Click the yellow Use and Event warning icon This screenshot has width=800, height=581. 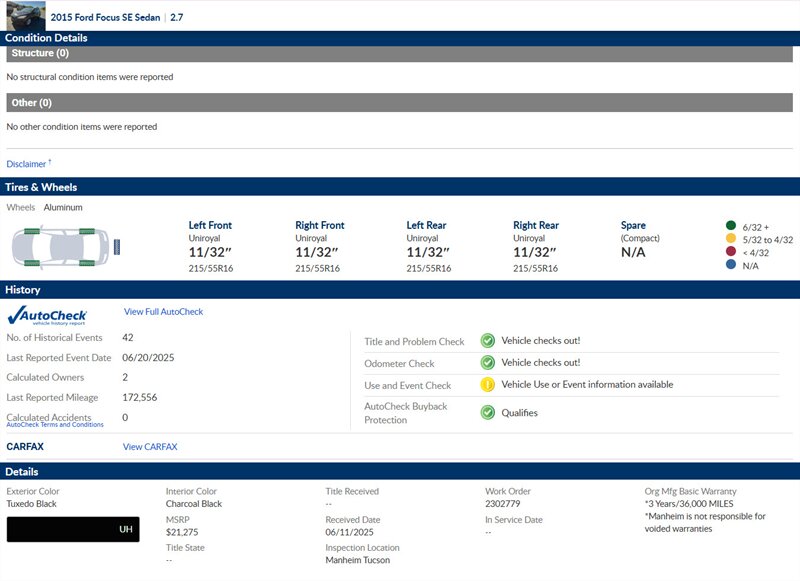point(488,385)
